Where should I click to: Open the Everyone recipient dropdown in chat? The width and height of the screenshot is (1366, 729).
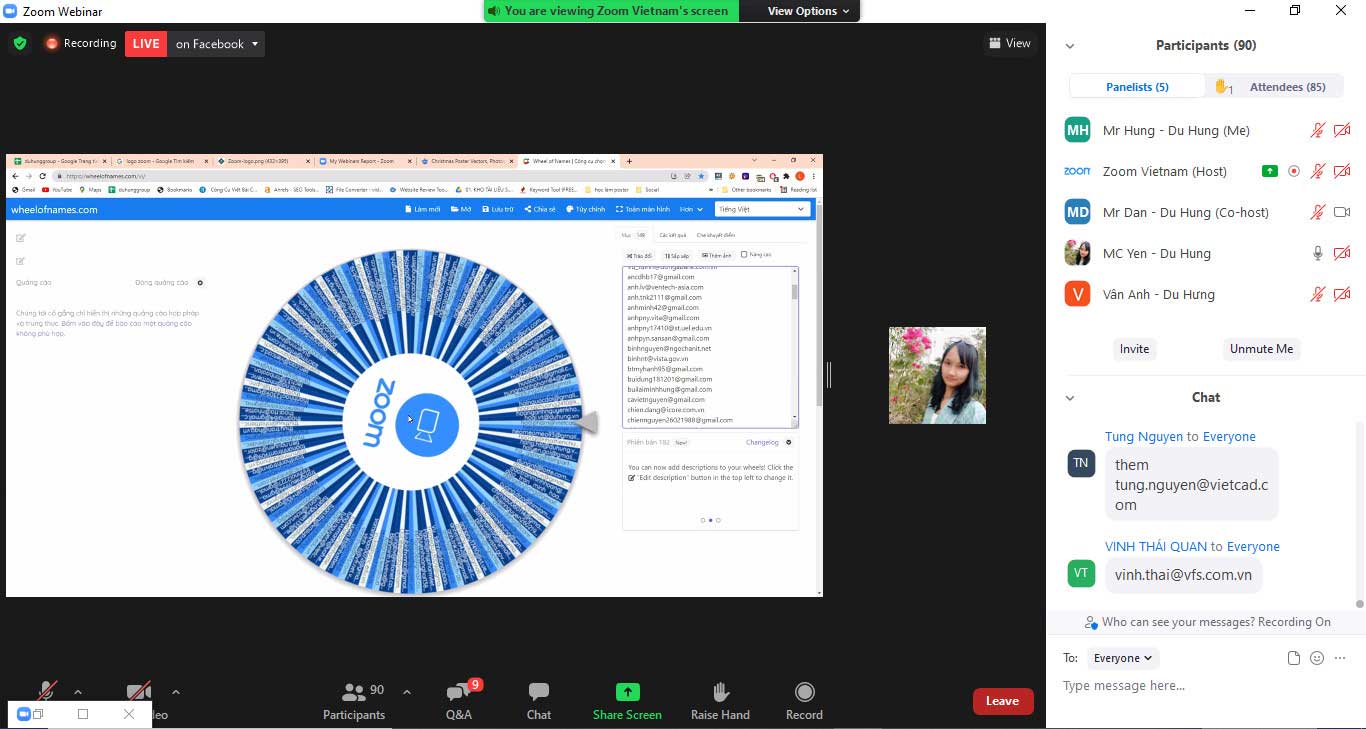(x=1122, y=658)
